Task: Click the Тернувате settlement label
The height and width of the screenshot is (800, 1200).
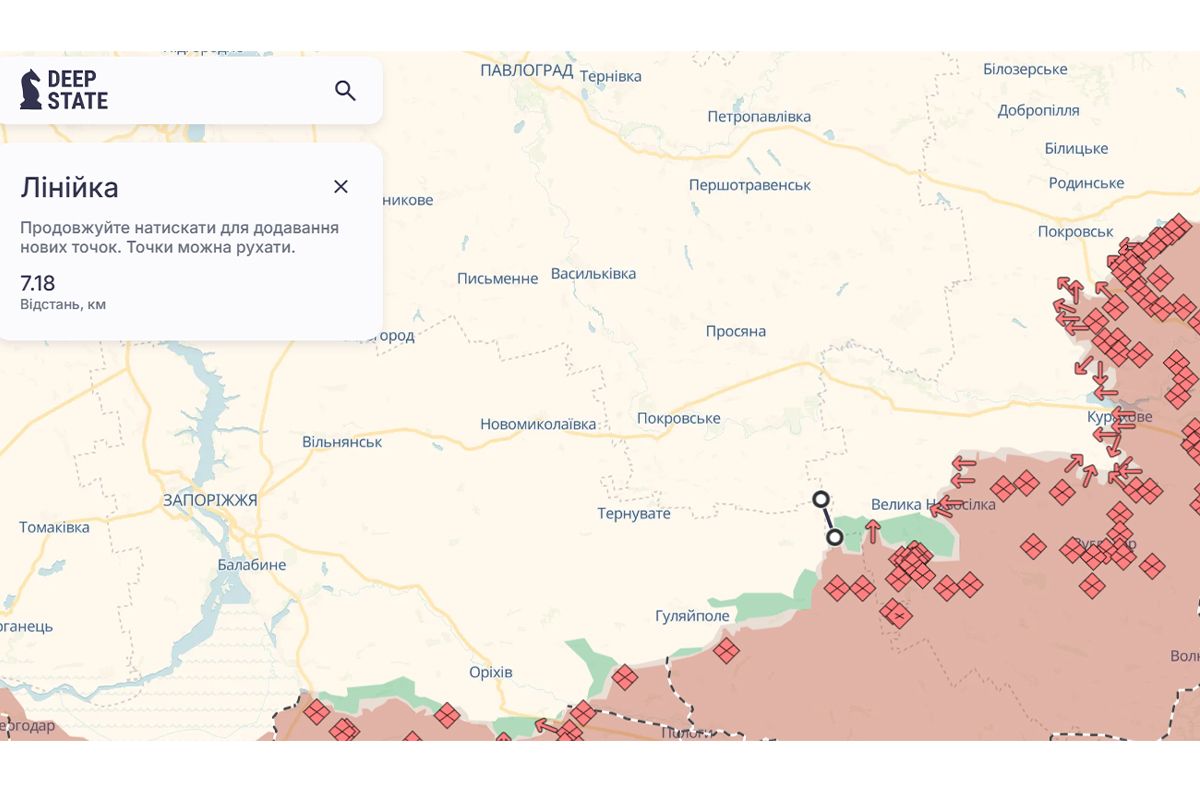Action: (634, 513)
